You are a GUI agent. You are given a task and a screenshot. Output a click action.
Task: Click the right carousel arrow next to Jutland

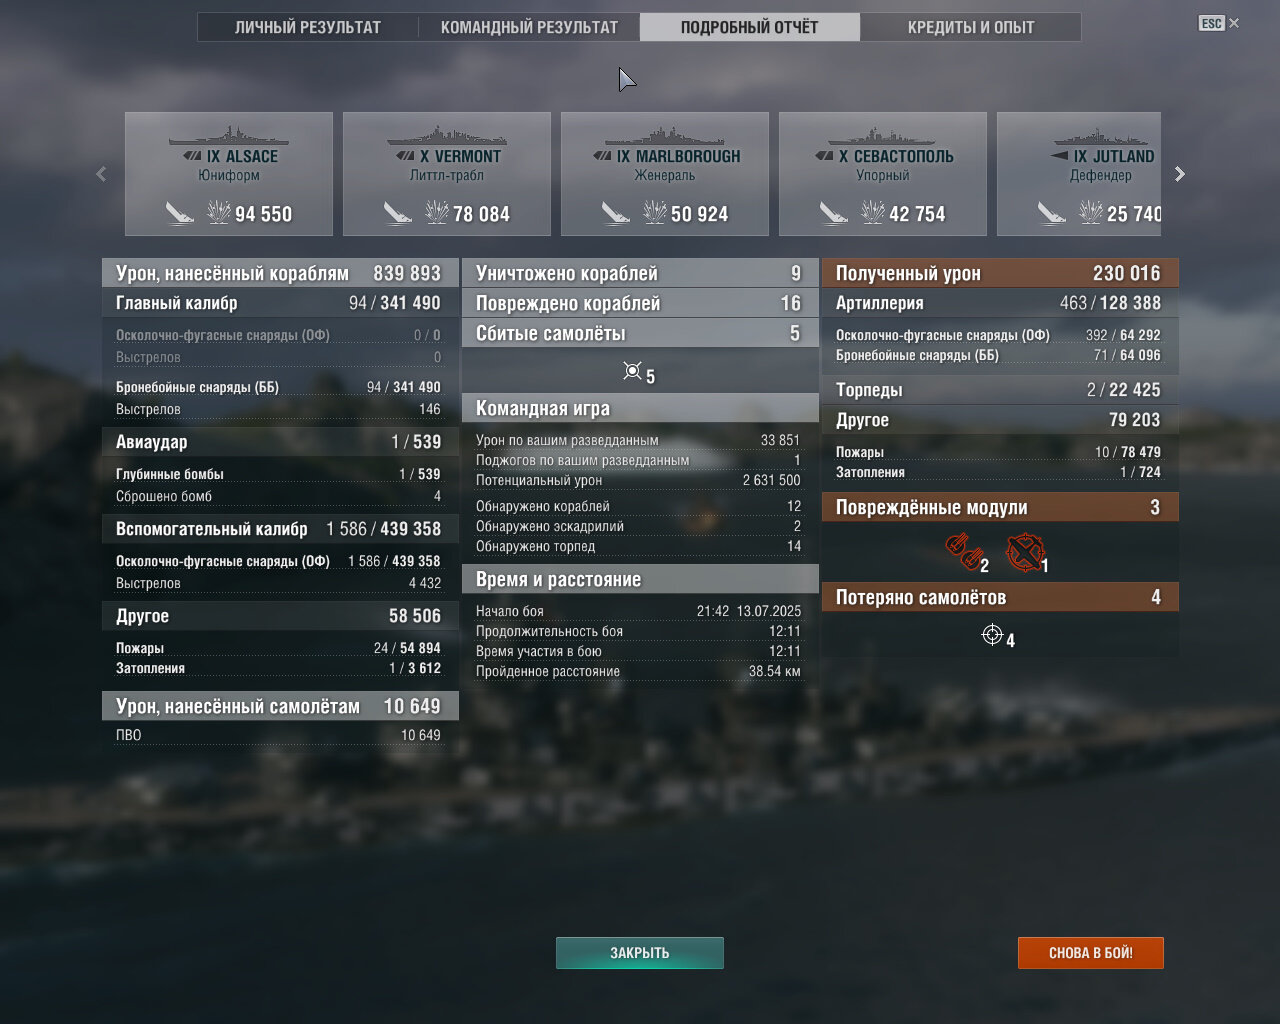coord(1180,174)
